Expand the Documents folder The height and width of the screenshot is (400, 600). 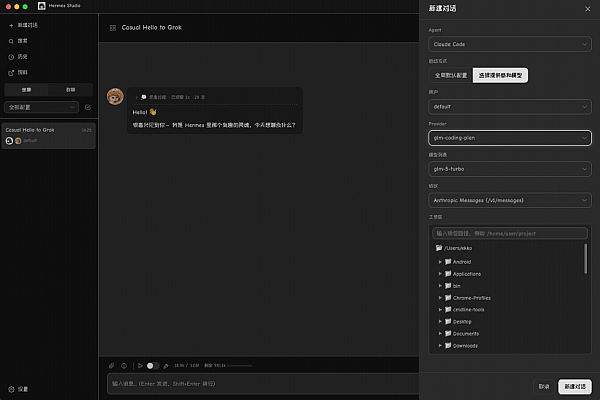440,333
